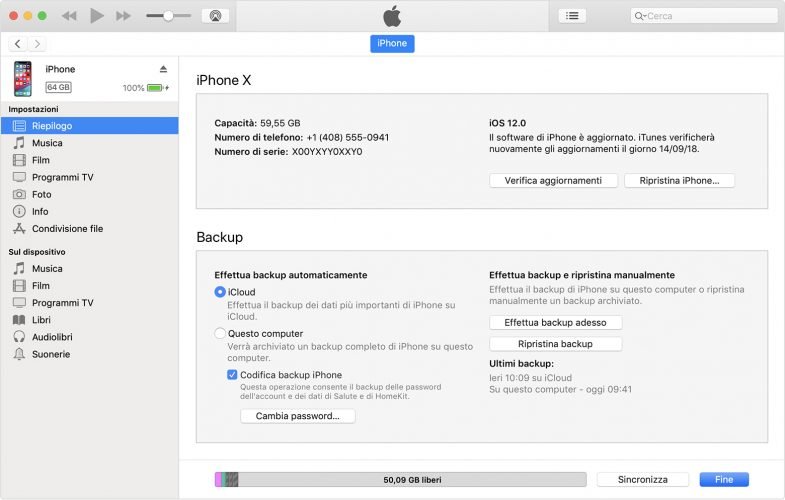785x500 pixels.
Task: Open Suonerie under Sul dispositivo
Action: click(50, 354)
